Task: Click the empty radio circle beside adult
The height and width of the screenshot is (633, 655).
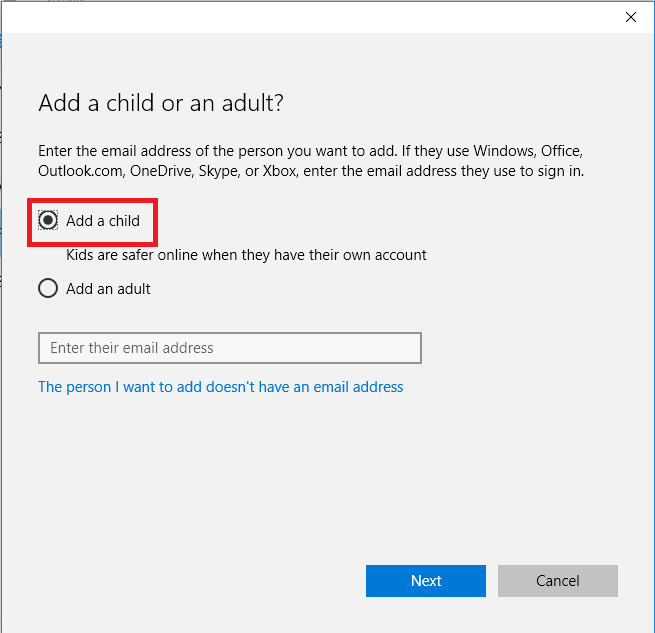Action: pyautogui.click(x=48, y=289)
